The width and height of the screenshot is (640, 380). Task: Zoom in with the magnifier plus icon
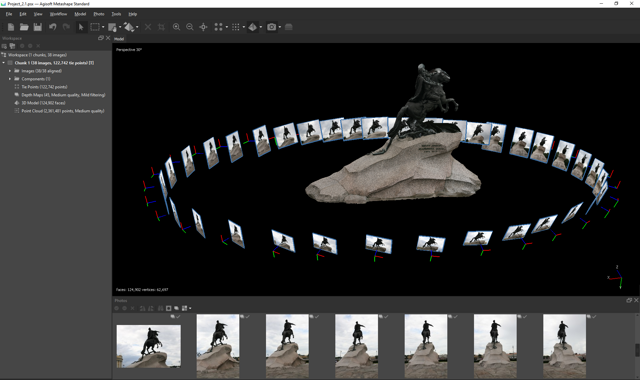[x=176, y=27]
